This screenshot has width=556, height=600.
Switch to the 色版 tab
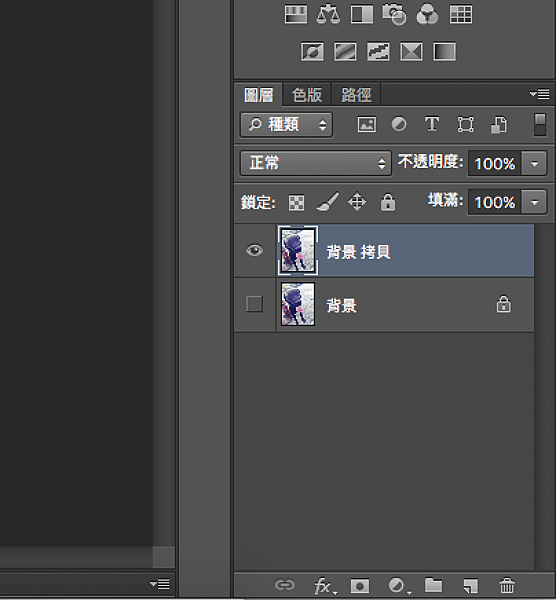[x=307, y=95]
